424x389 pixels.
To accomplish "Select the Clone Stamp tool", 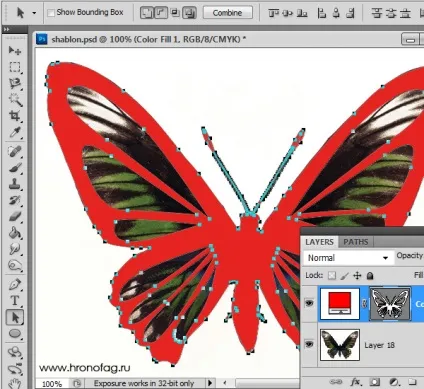I will pyautogui.click(x=14, y=184).
